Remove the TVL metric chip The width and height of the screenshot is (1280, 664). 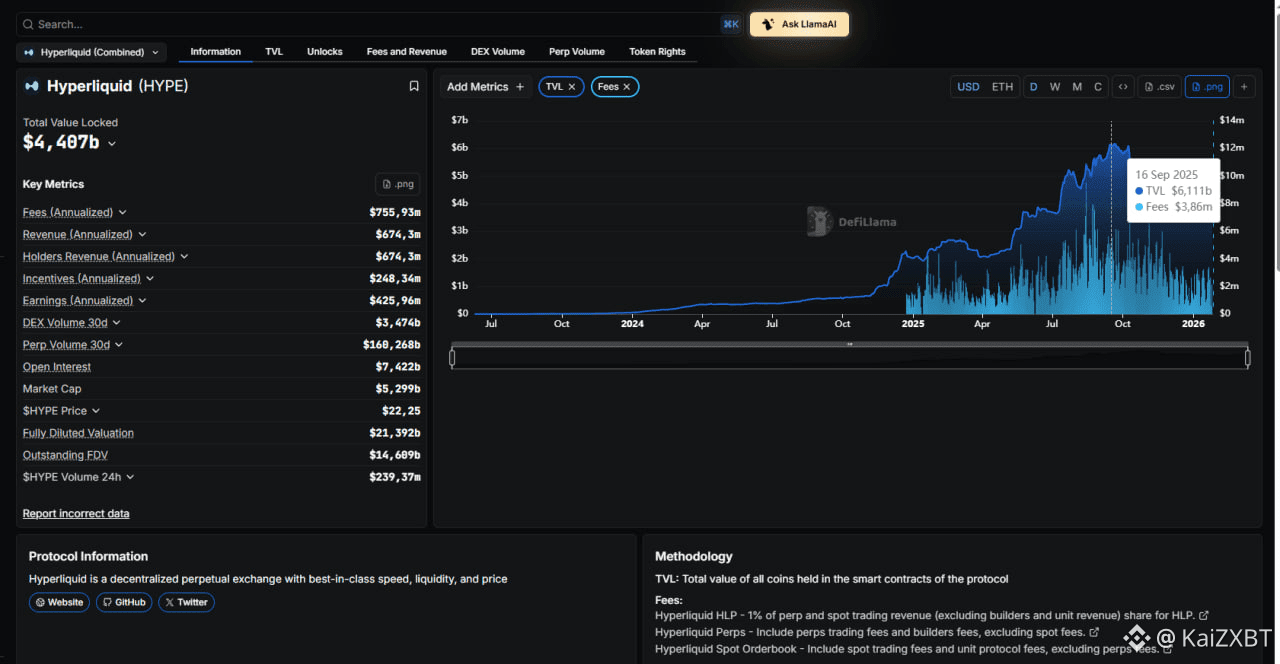click(572, 87)
